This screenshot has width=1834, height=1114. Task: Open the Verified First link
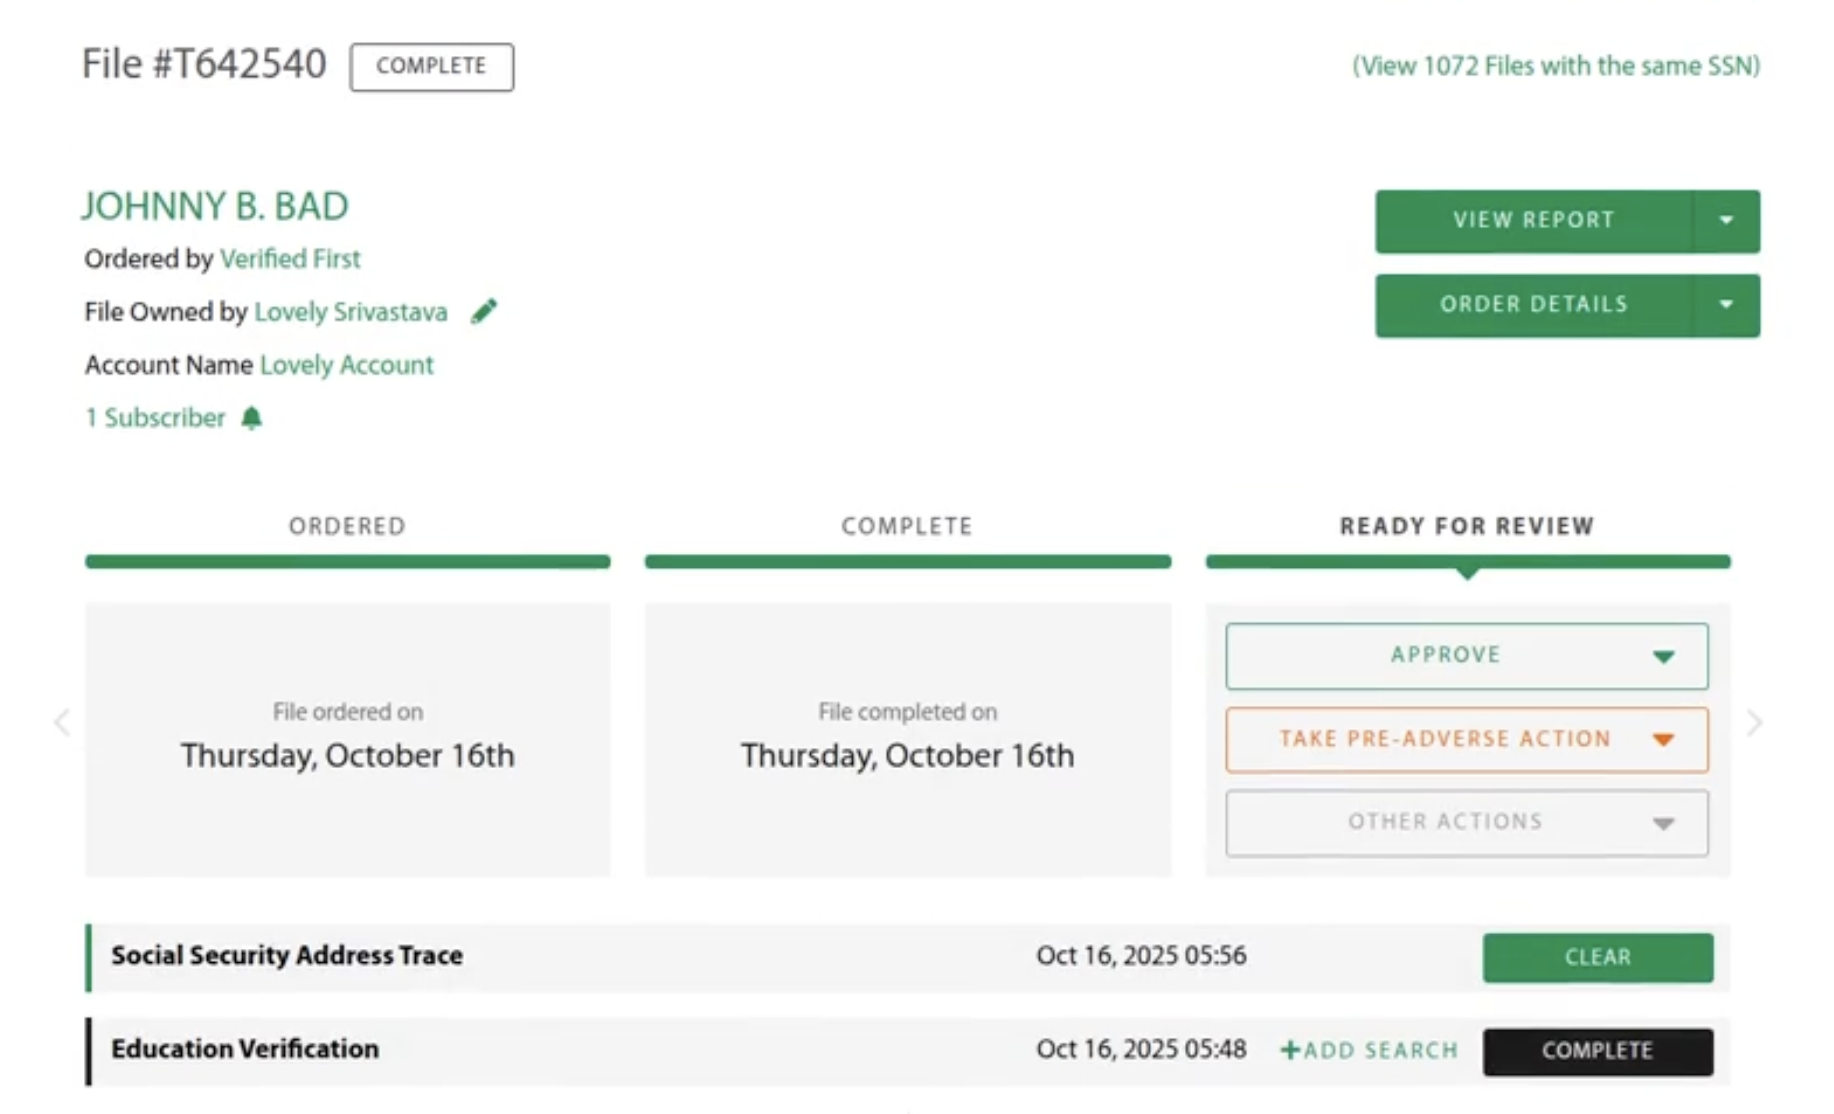[290, 259]
